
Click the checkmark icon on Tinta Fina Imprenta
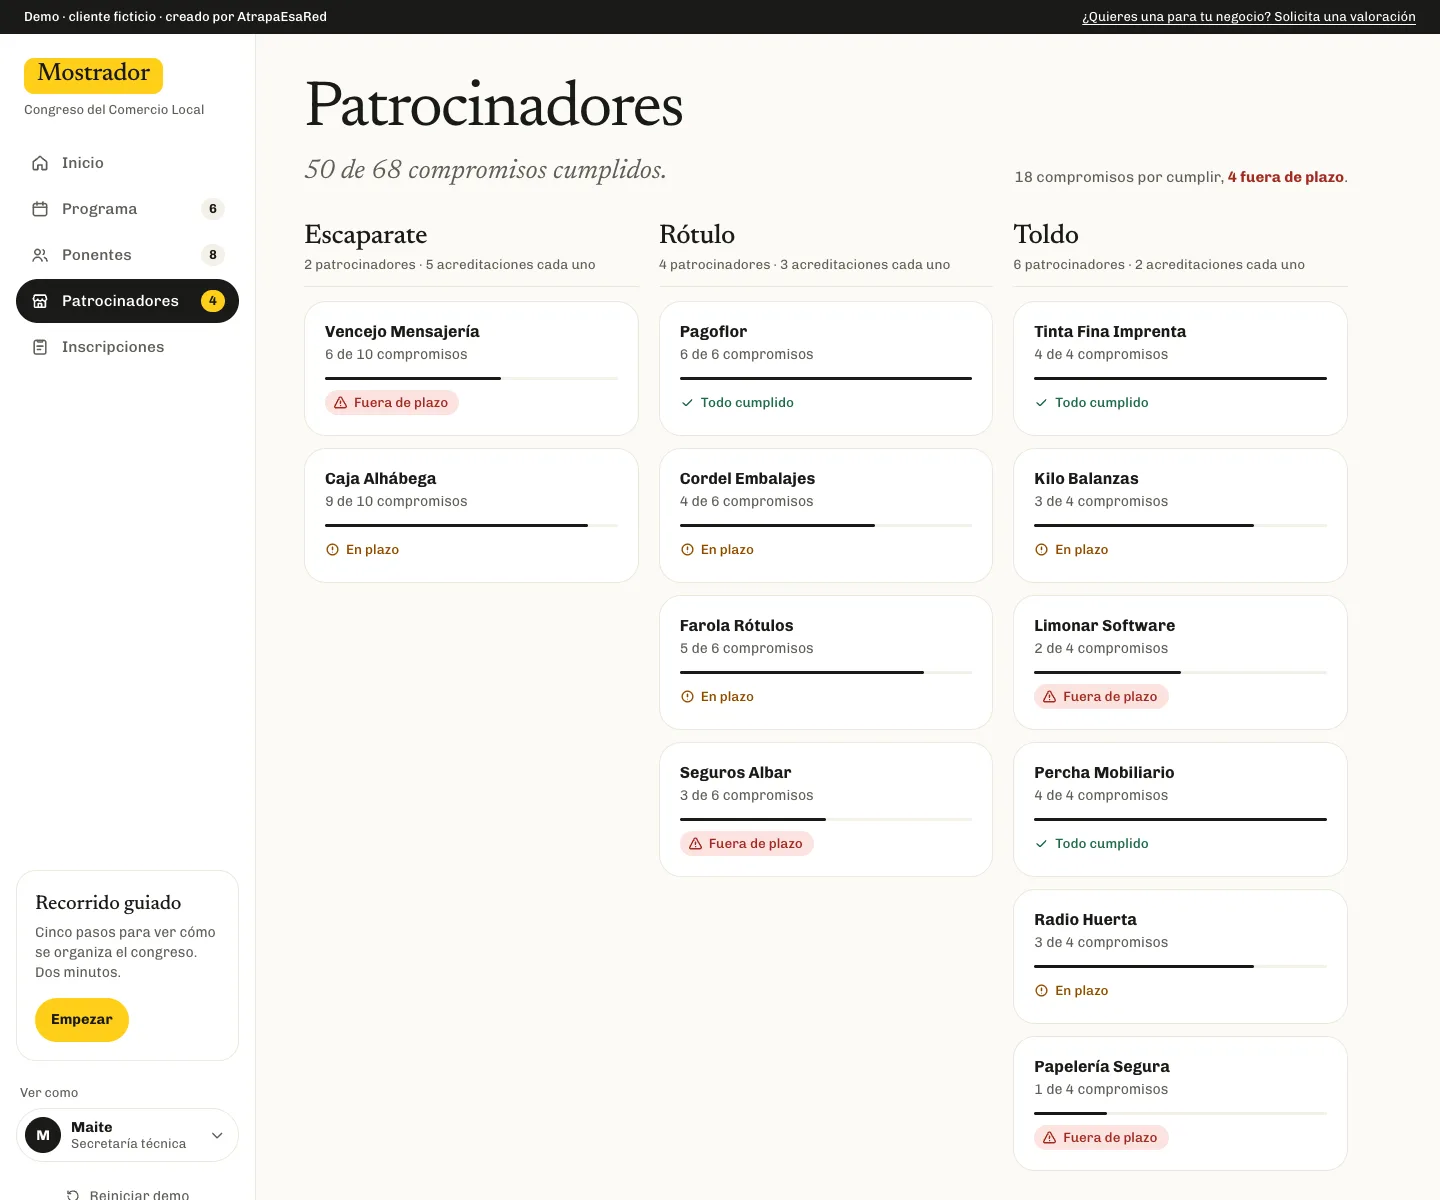pyautogui.click(x=1041, y=403)
